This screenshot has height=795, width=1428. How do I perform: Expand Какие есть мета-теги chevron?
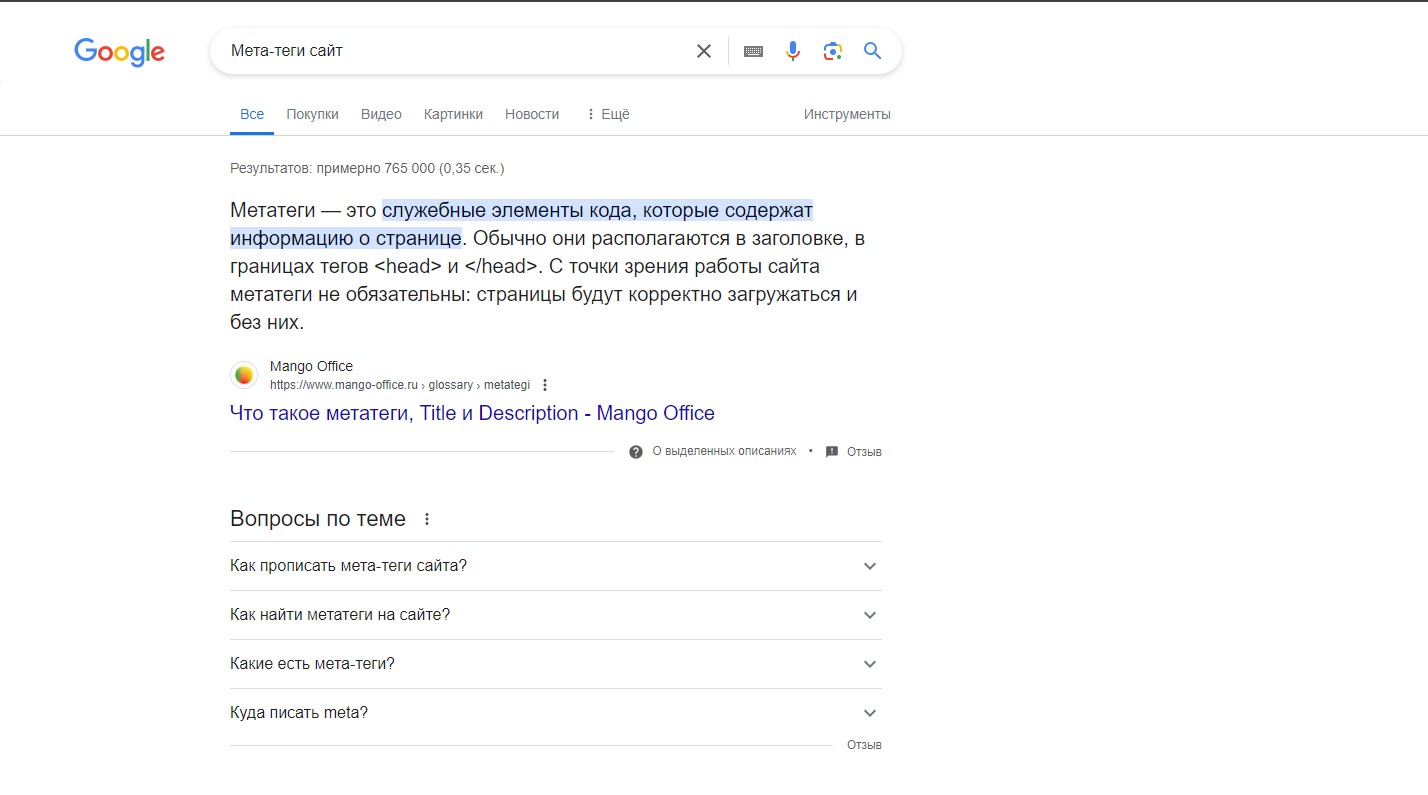(870, 664)
